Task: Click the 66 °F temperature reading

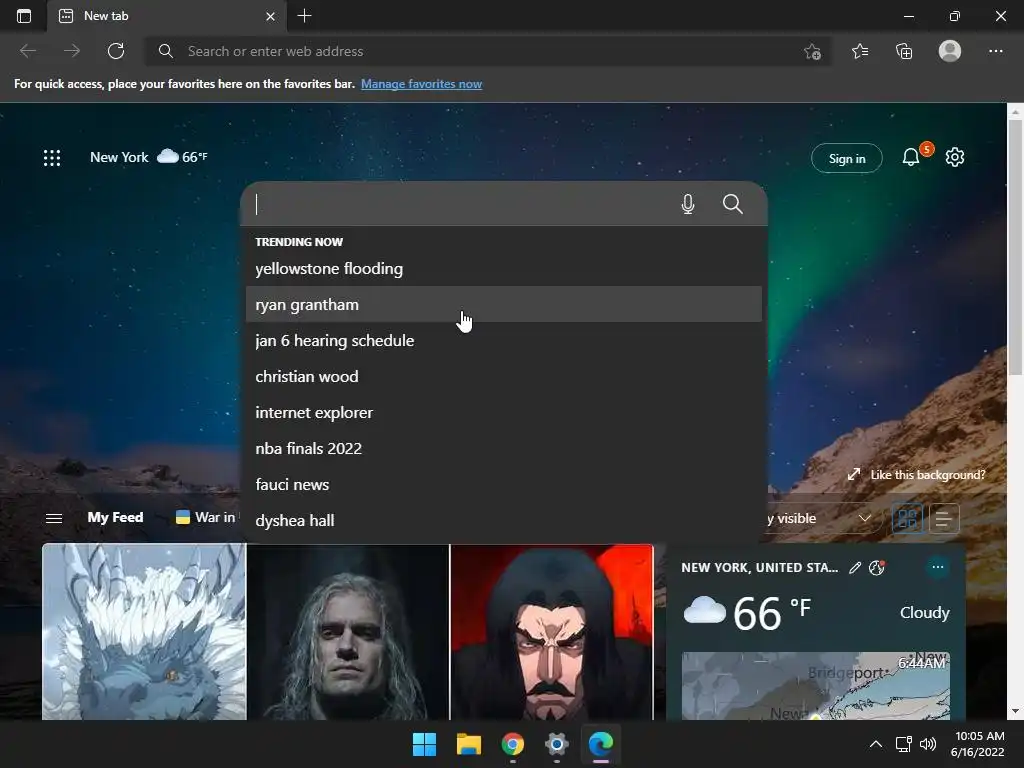Action: point(772,613)
